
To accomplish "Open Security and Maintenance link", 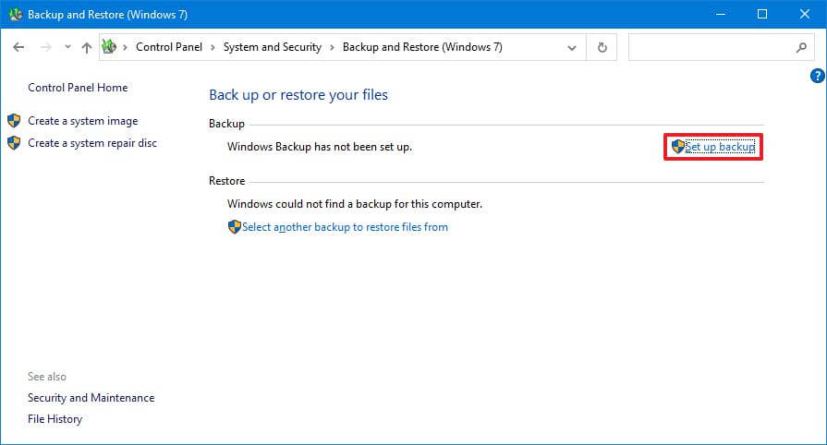I will coord(91,398).
